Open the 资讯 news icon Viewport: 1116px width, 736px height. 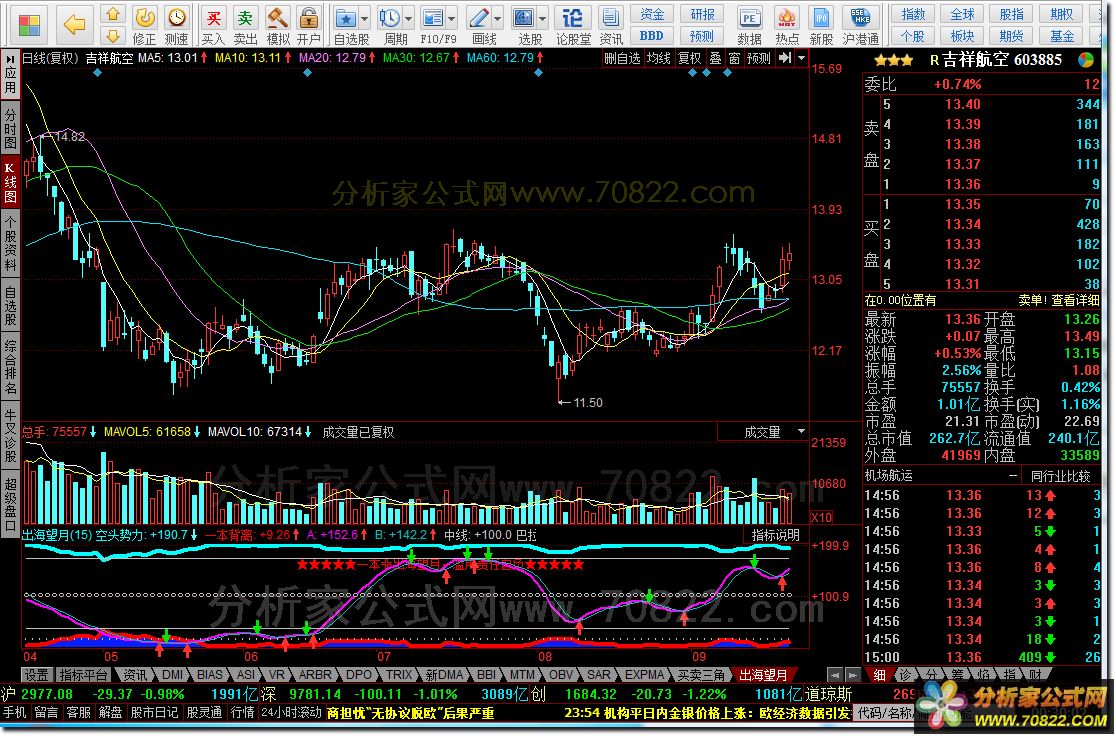[x=610, y=26]
